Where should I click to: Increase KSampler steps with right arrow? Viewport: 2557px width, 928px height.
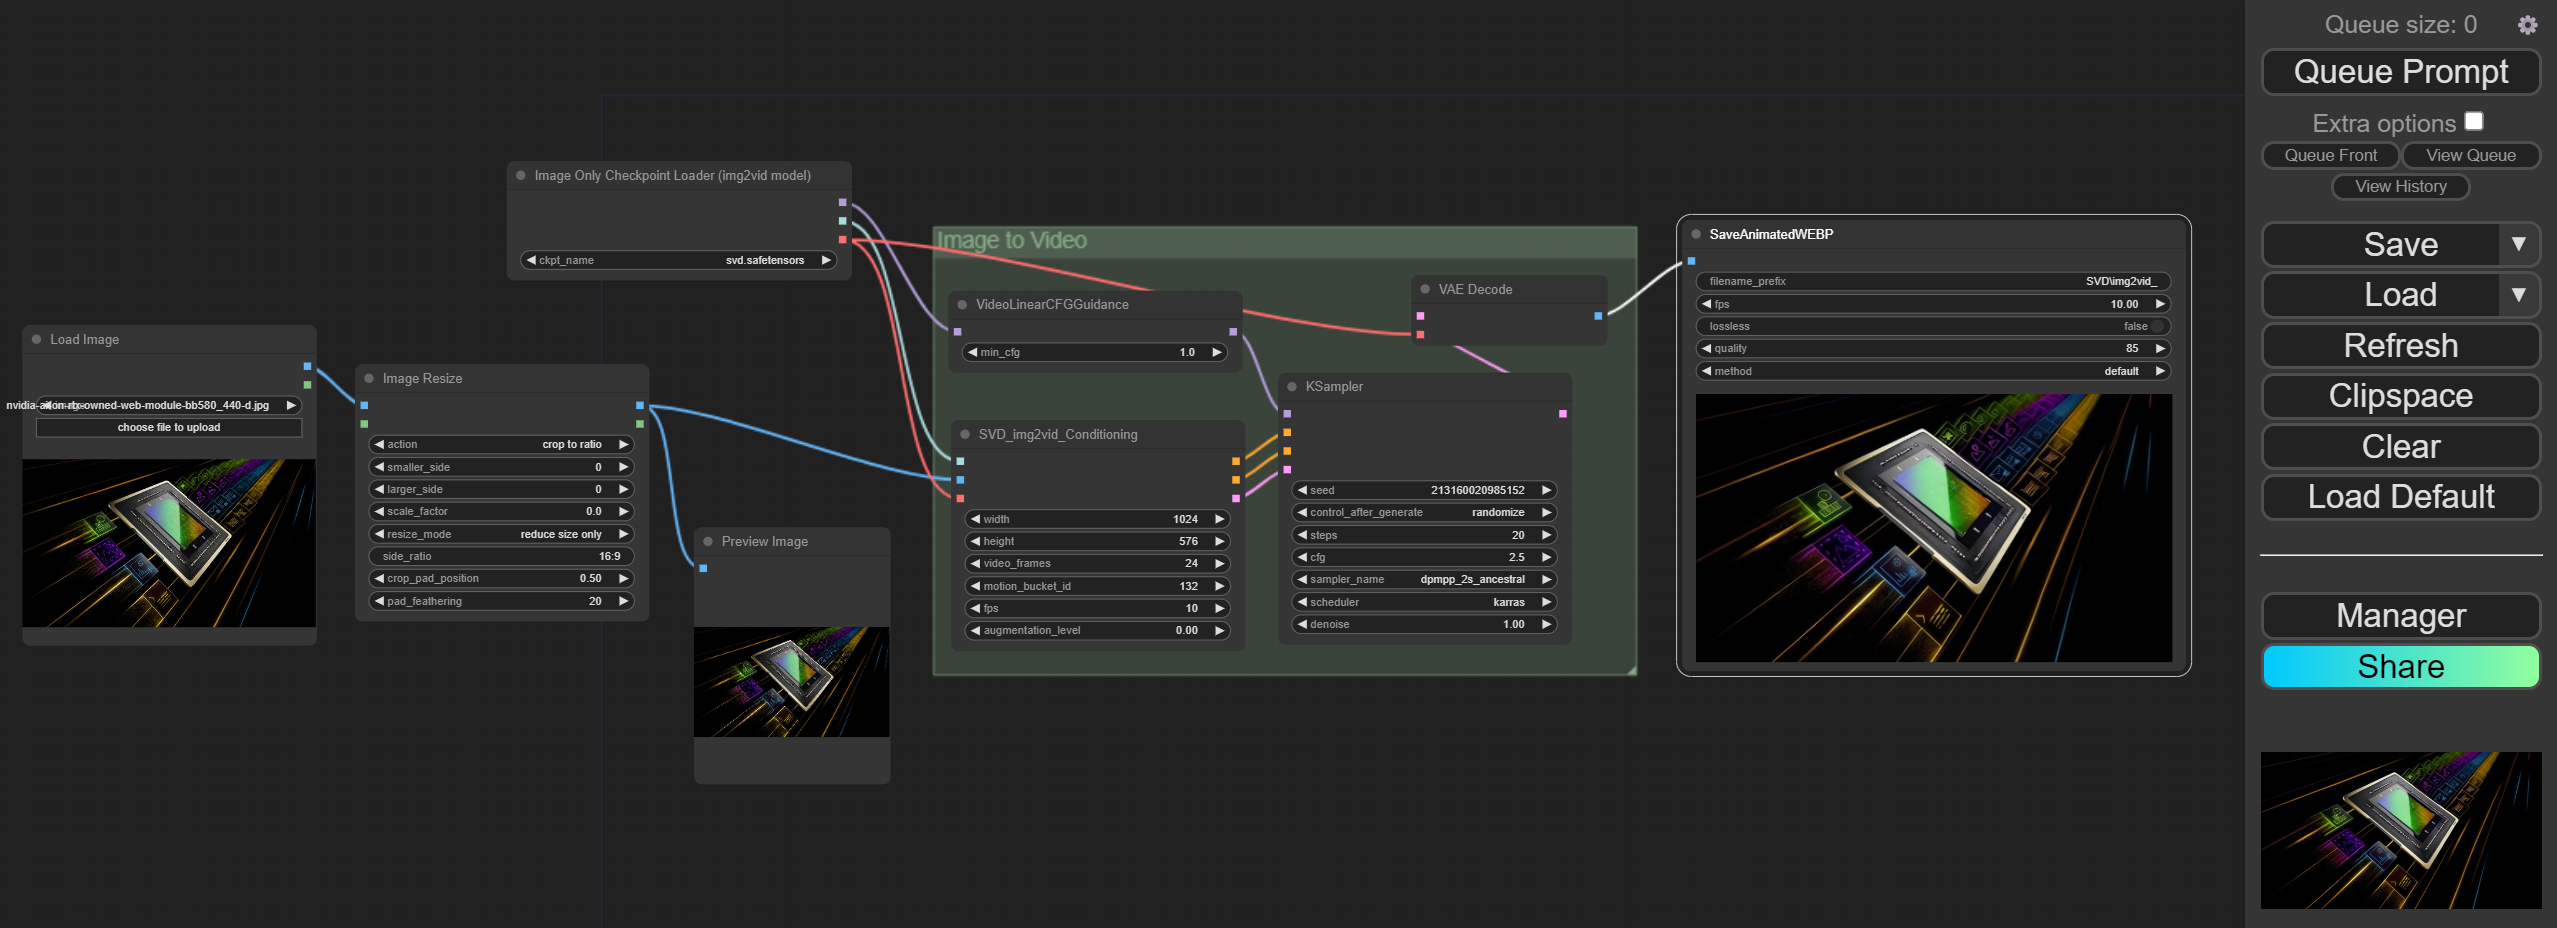click(x=1546, y=535)
